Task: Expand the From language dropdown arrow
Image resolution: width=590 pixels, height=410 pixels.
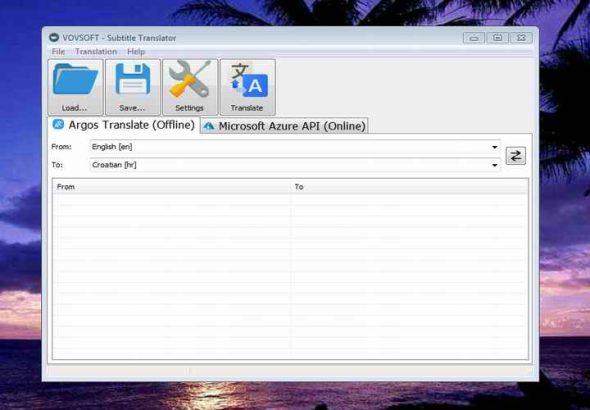Action: click(494, 147)
